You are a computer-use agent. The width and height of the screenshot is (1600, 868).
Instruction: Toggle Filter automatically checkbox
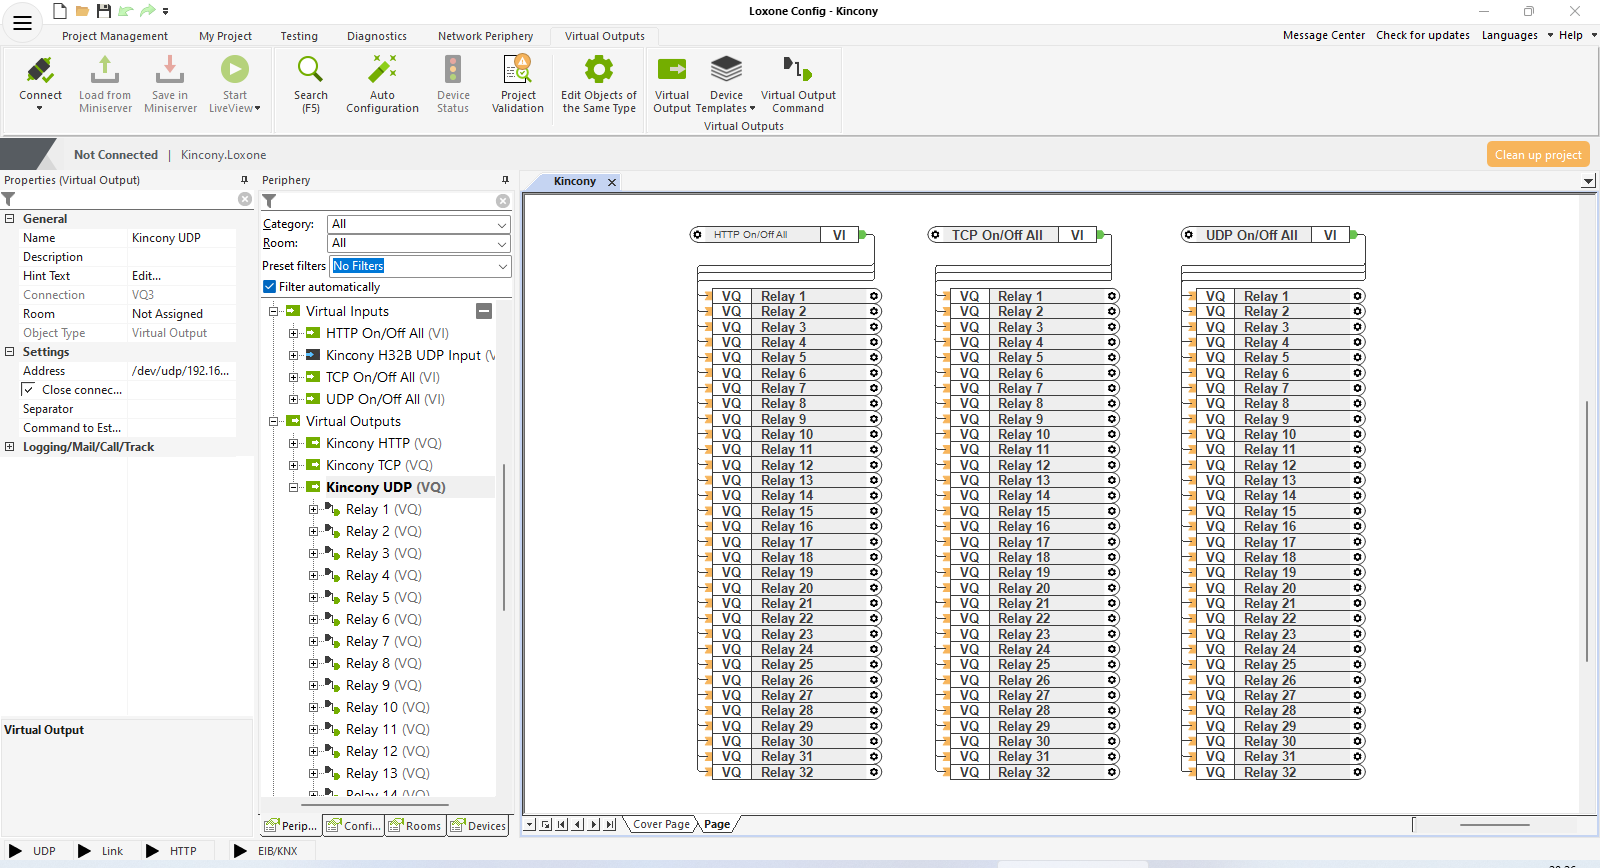[270, 287]
